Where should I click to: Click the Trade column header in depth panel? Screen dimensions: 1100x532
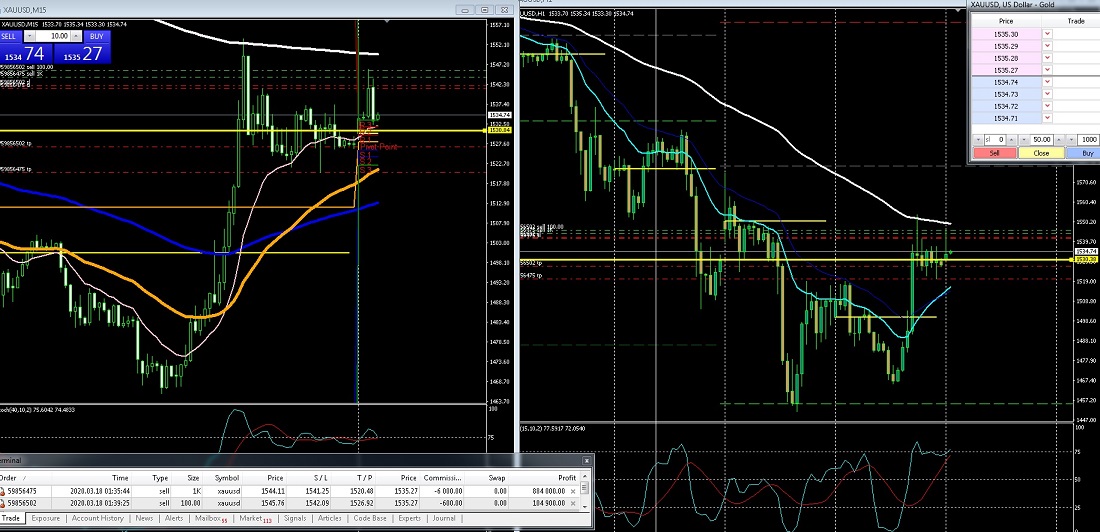click(1075, 21)
